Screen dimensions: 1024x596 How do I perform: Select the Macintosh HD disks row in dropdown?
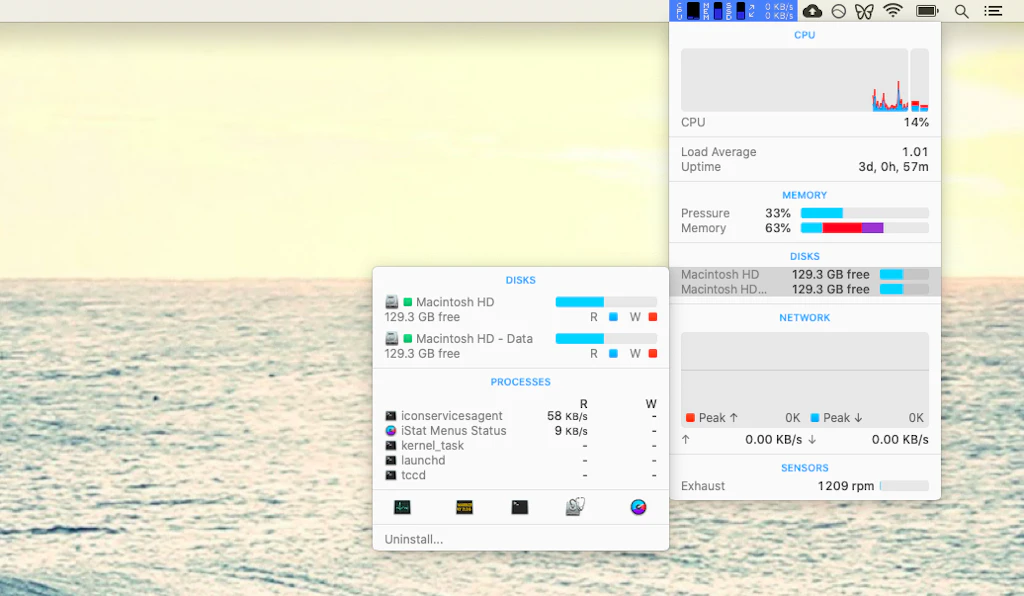(805, 275)
